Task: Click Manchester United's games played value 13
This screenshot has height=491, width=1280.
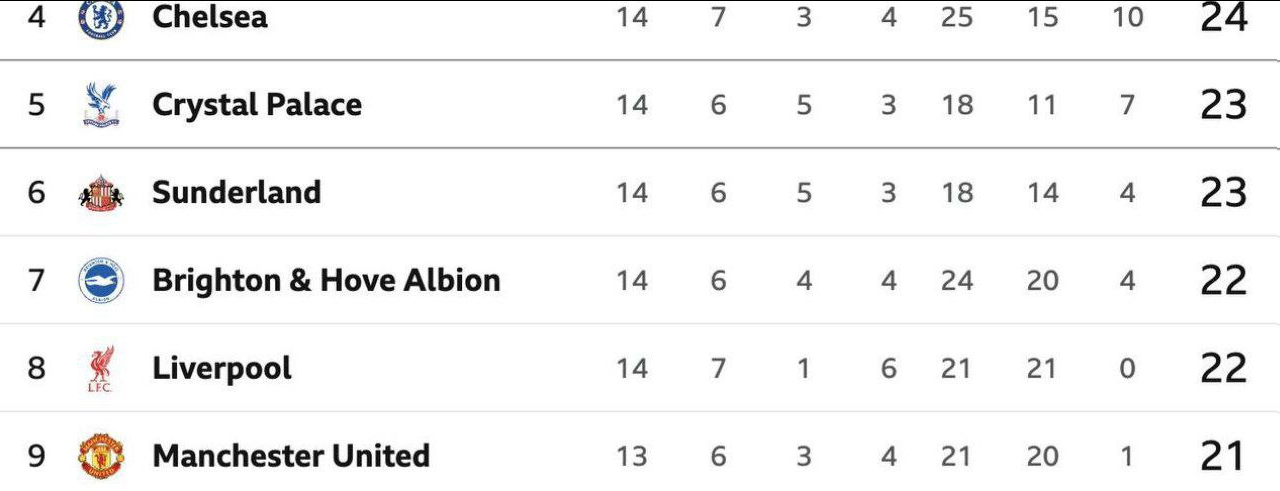Action: tap(632, 456)
